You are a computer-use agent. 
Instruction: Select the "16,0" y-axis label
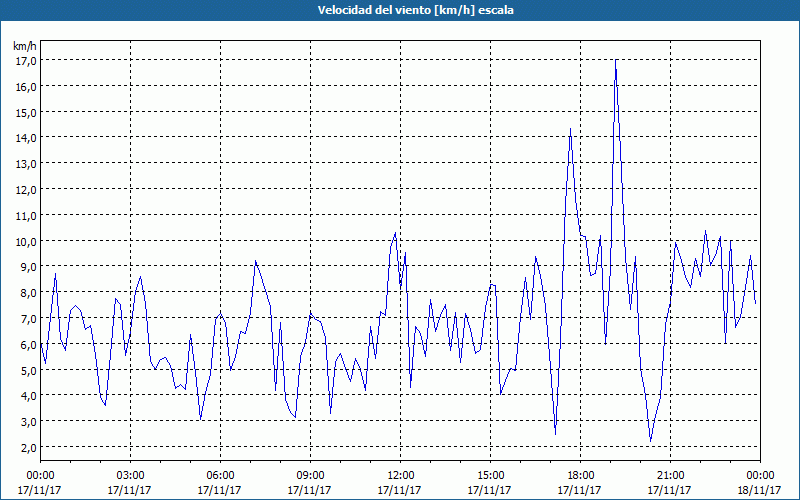tap(26, 87)
